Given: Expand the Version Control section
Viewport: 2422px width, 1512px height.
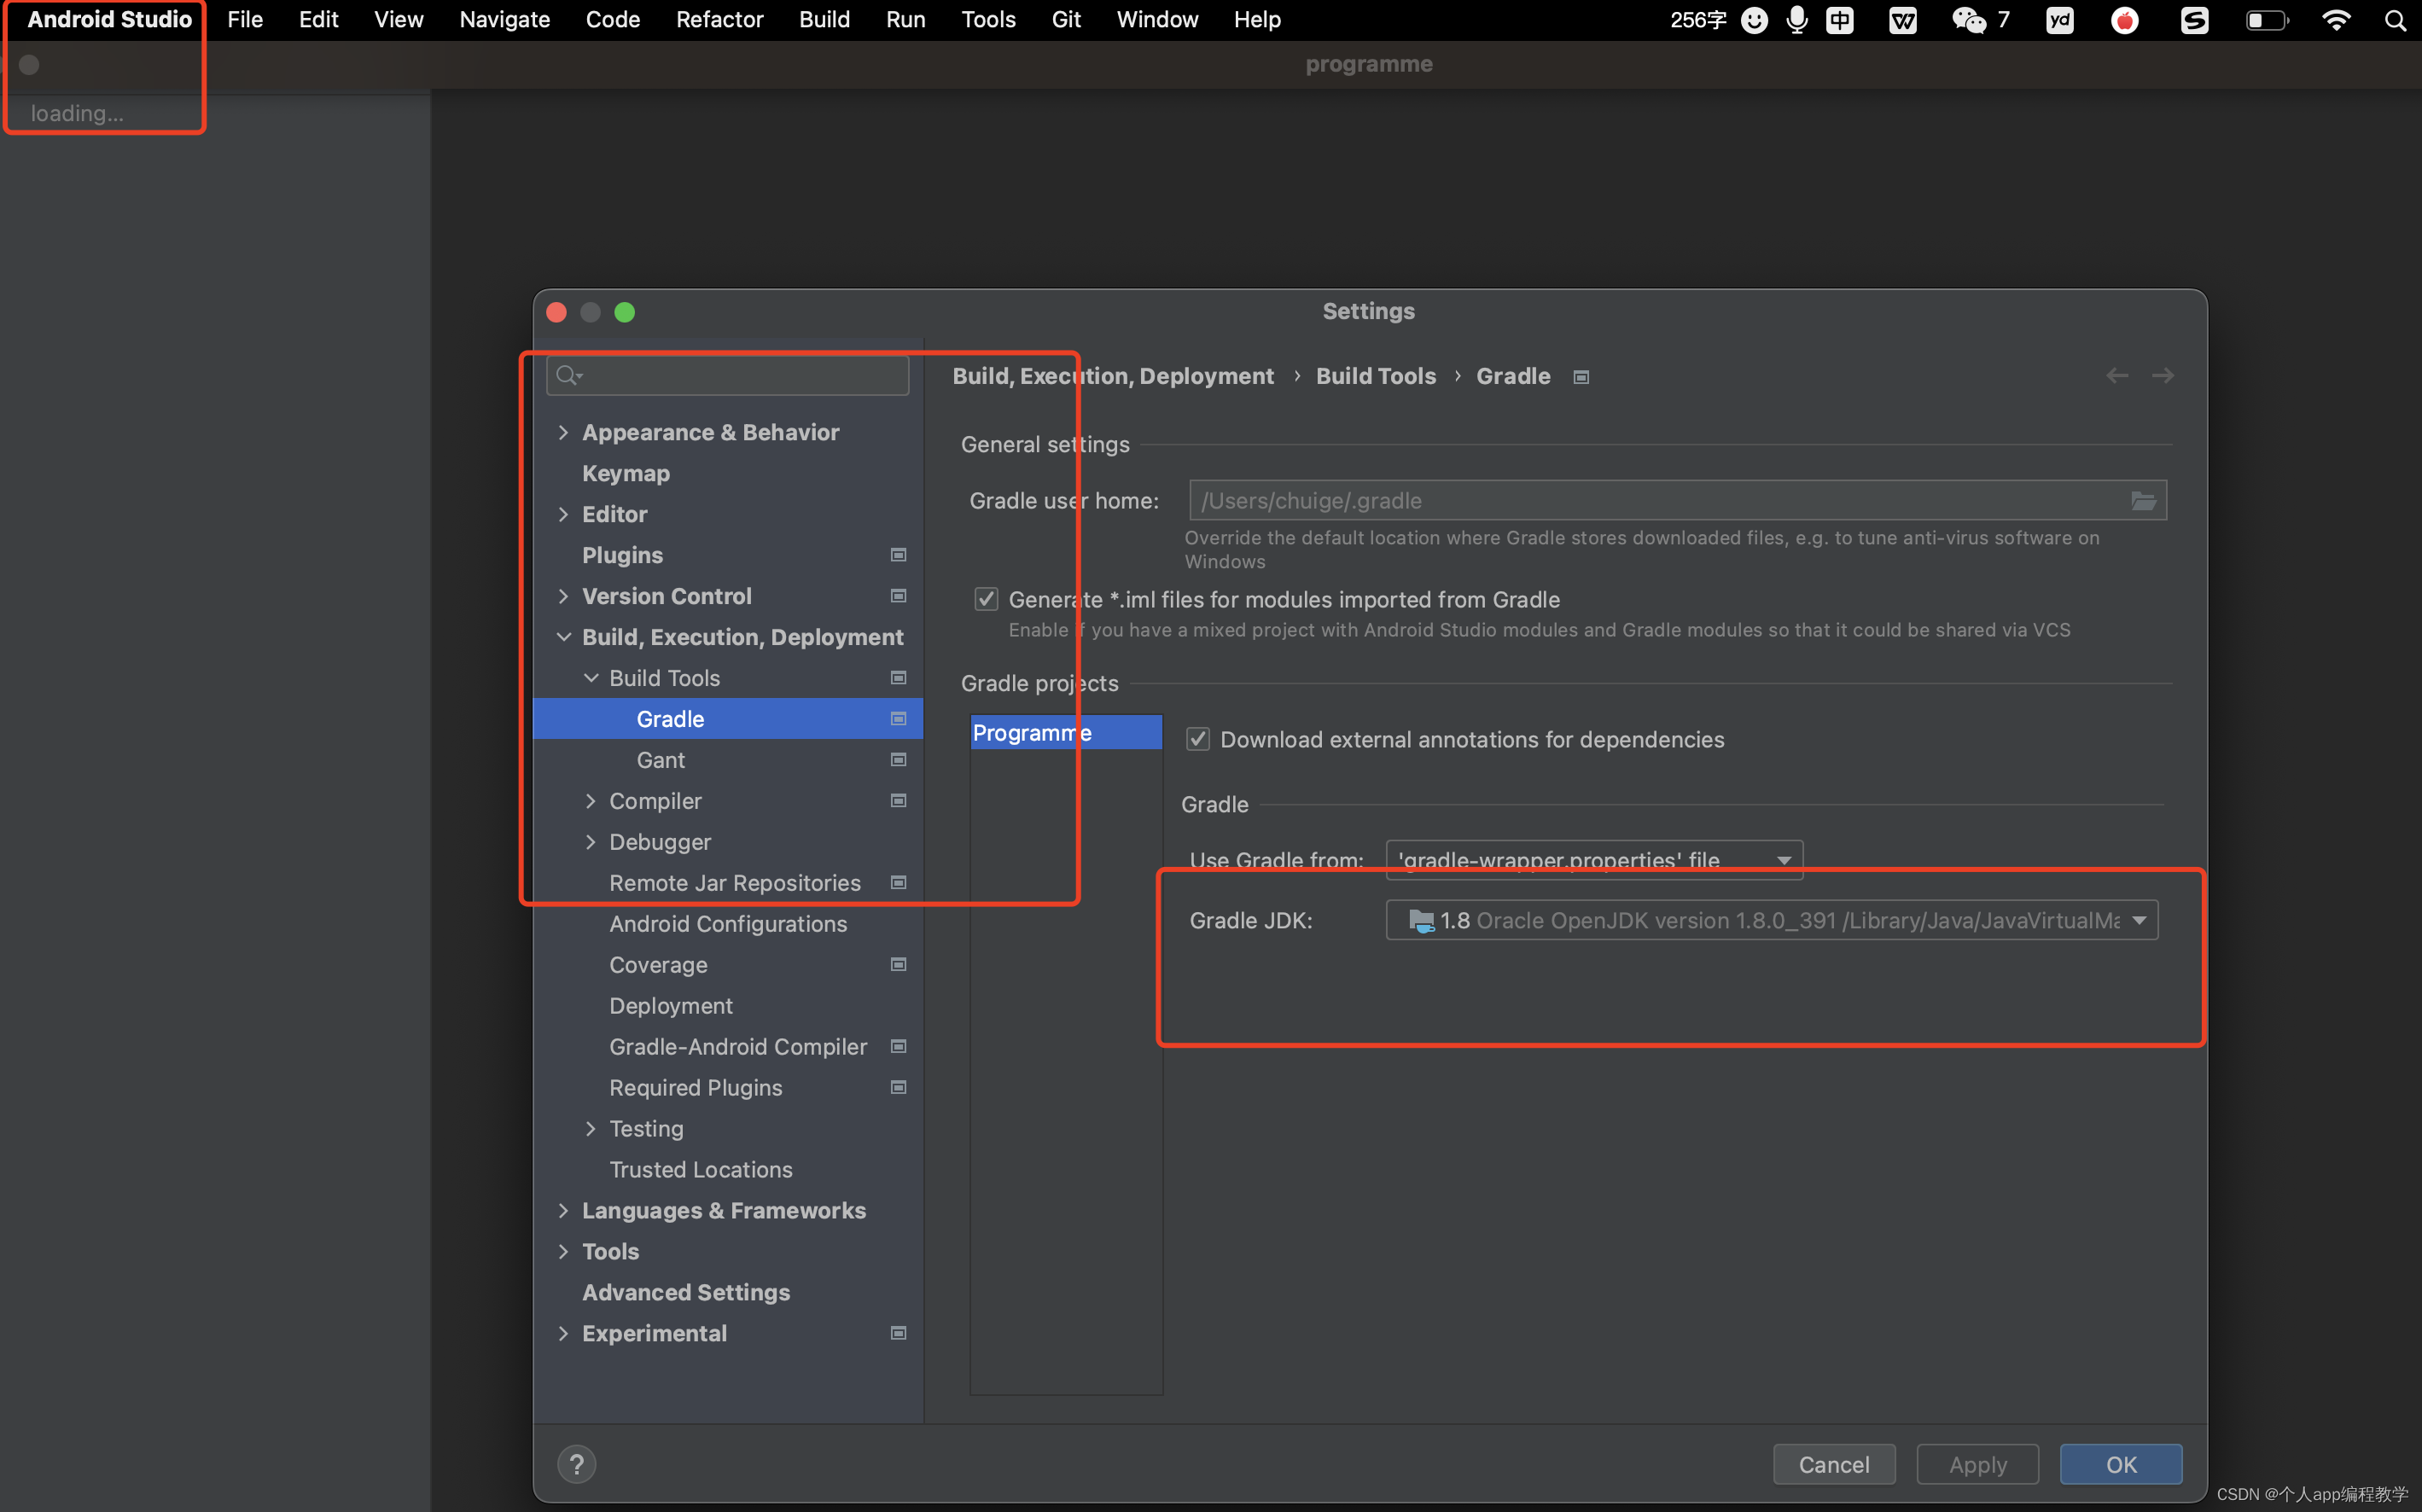Looking at the screenshot, I should click(563, 596).
